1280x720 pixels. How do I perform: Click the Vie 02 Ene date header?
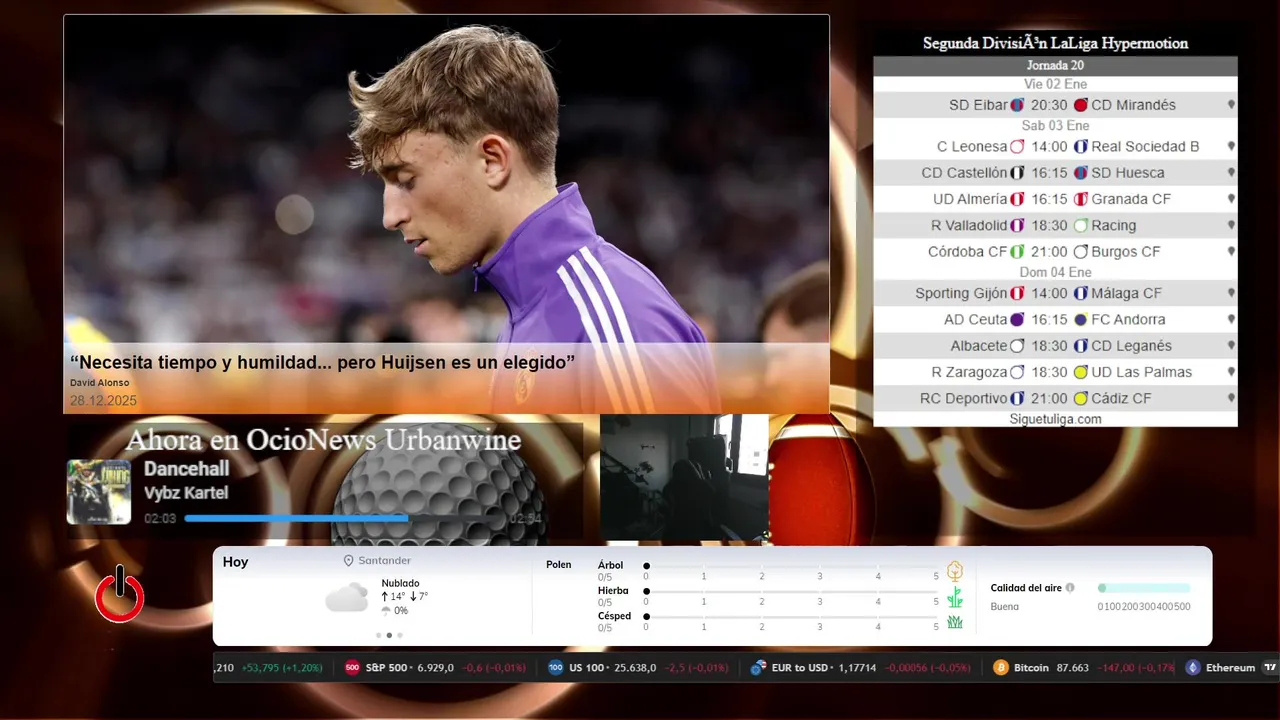click(x=1055, y=84)
